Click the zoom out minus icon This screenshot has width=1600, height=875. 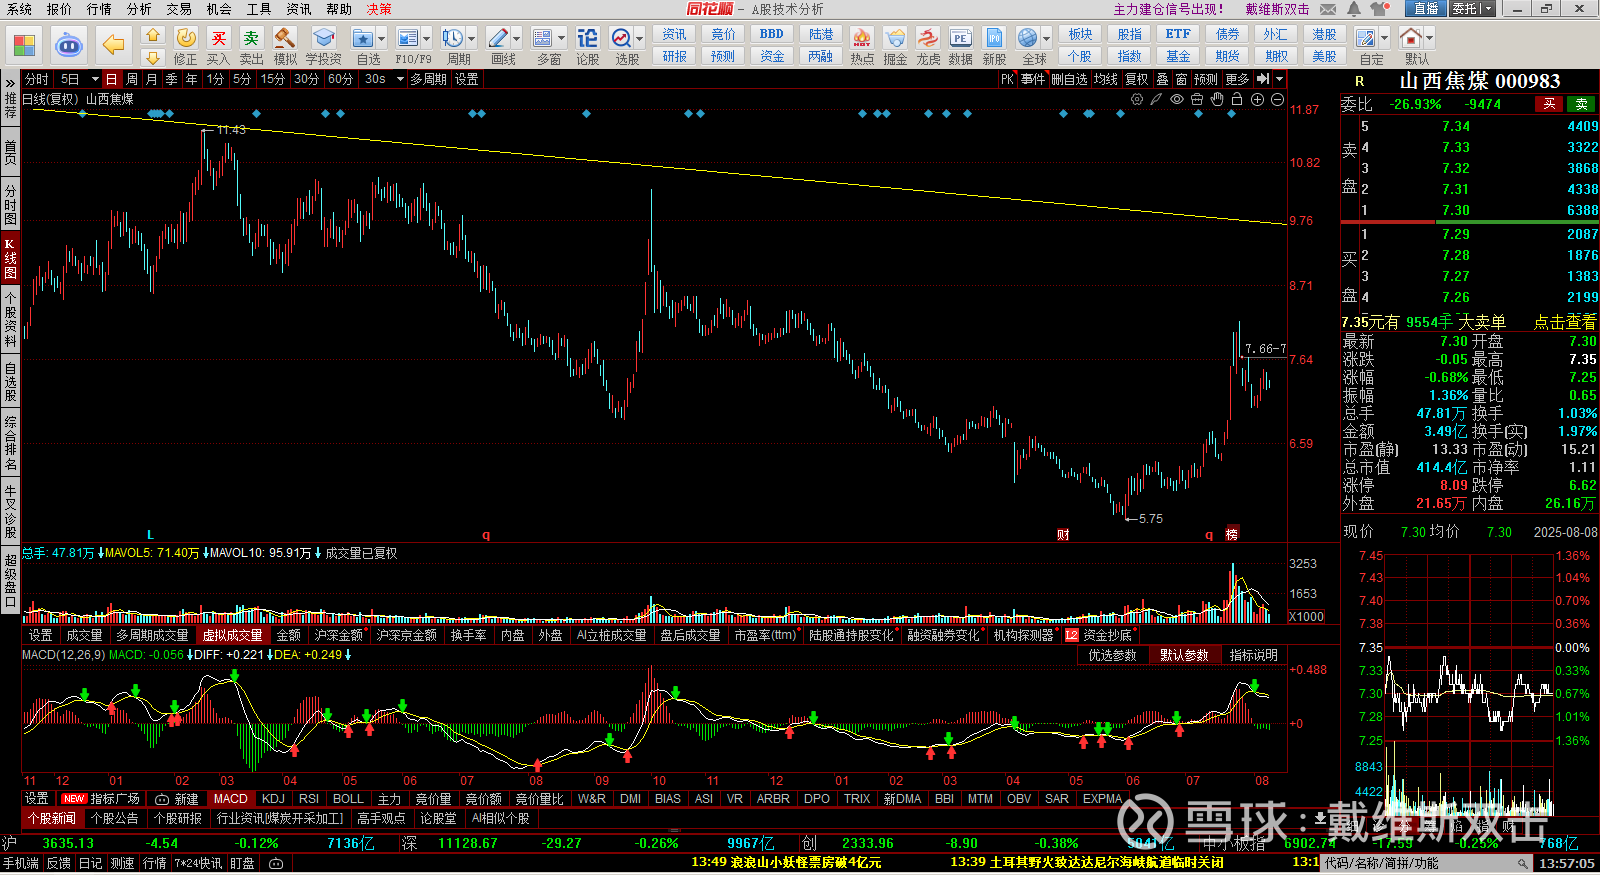coord(1277,99)
